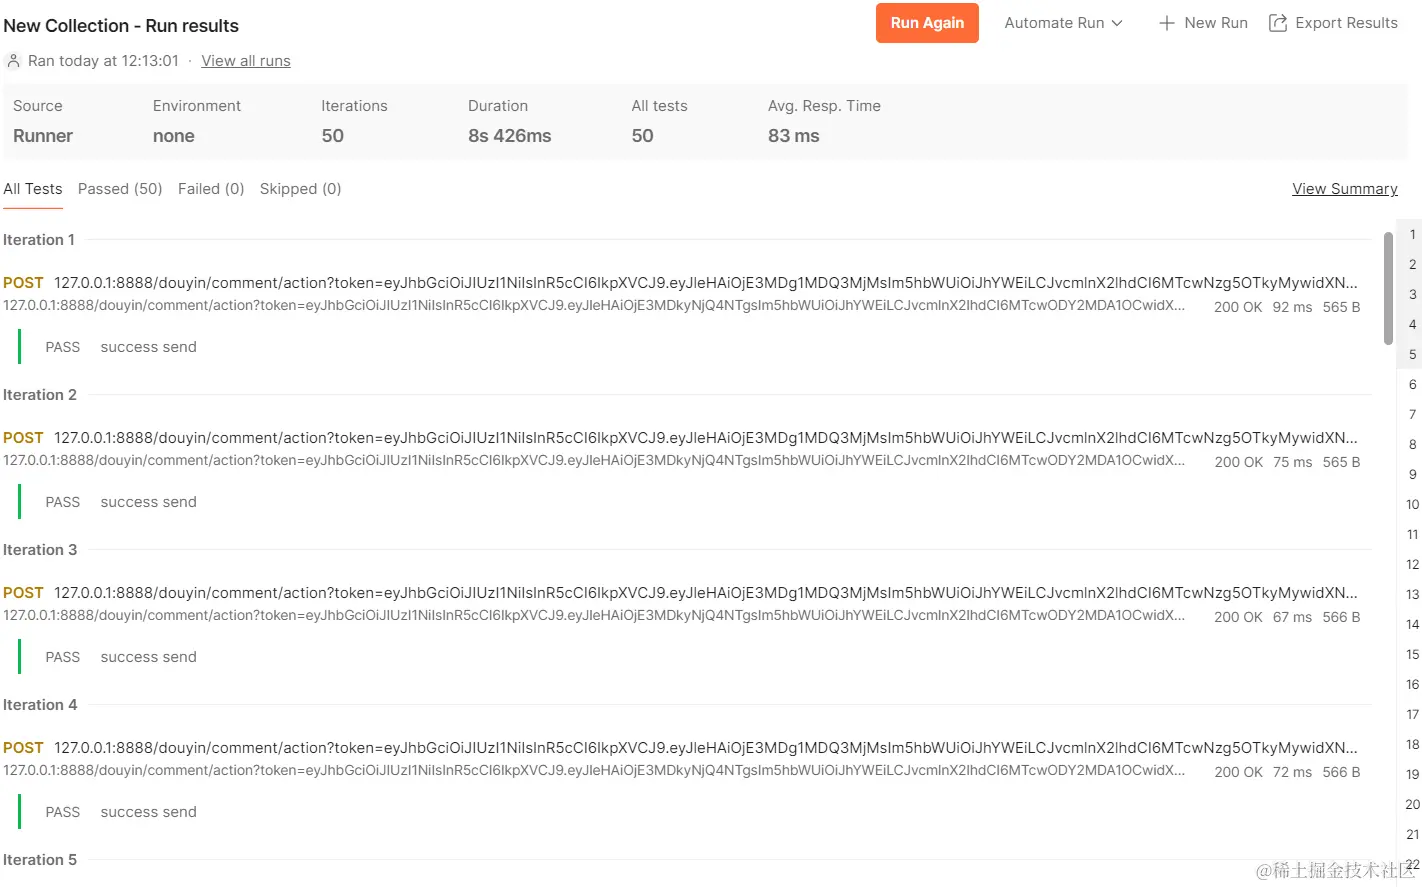Switch to the Failed (0) tab

pos(211,189)
